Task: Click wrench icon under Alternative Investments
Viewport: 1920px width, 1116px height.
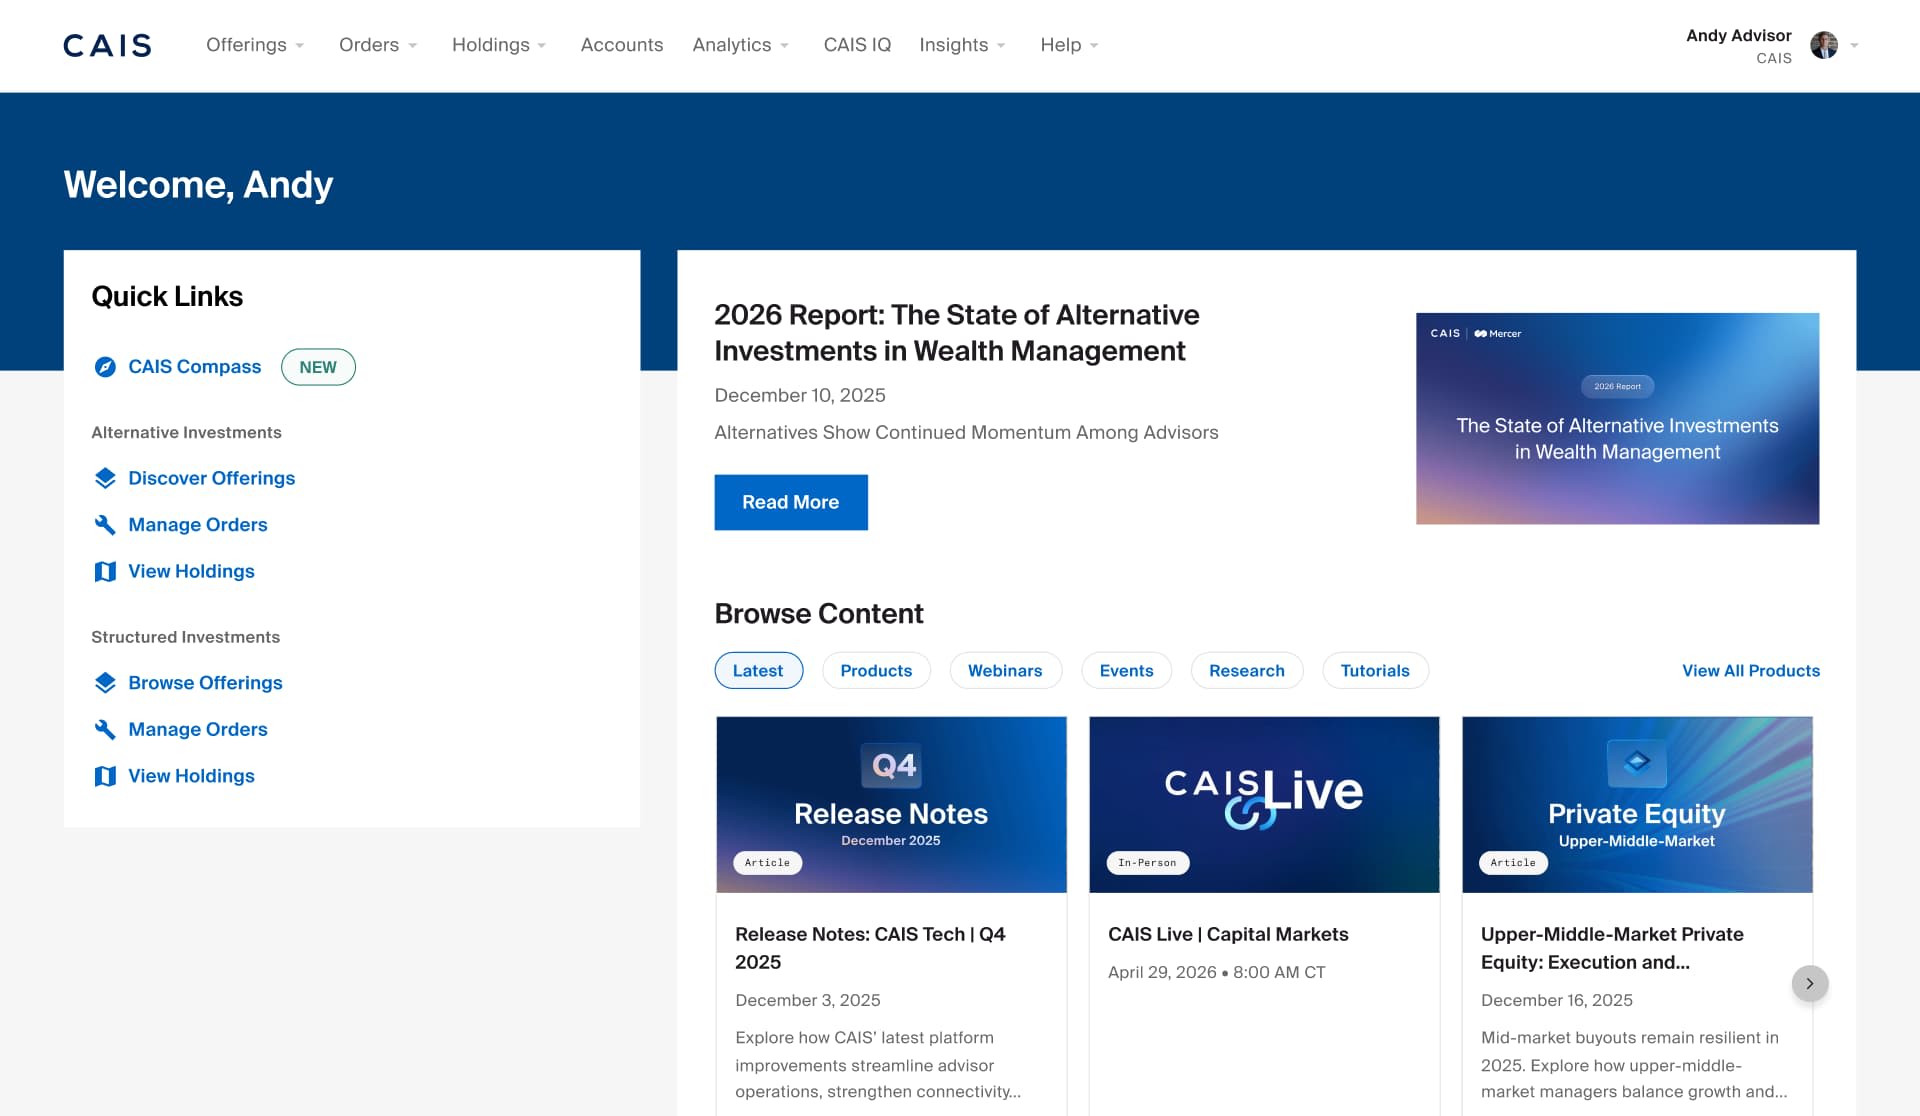Action: (105, 525)
